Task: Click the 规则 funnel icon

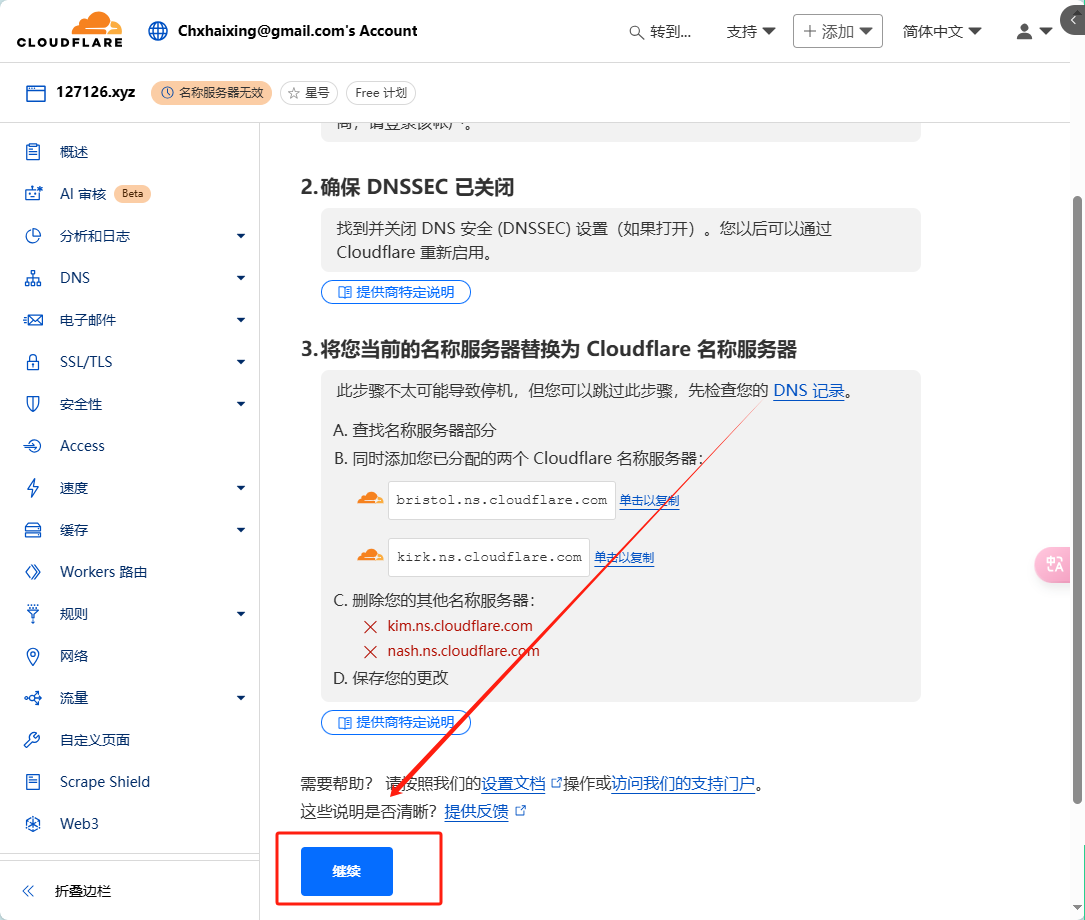Action: click(x=33, y=614)
